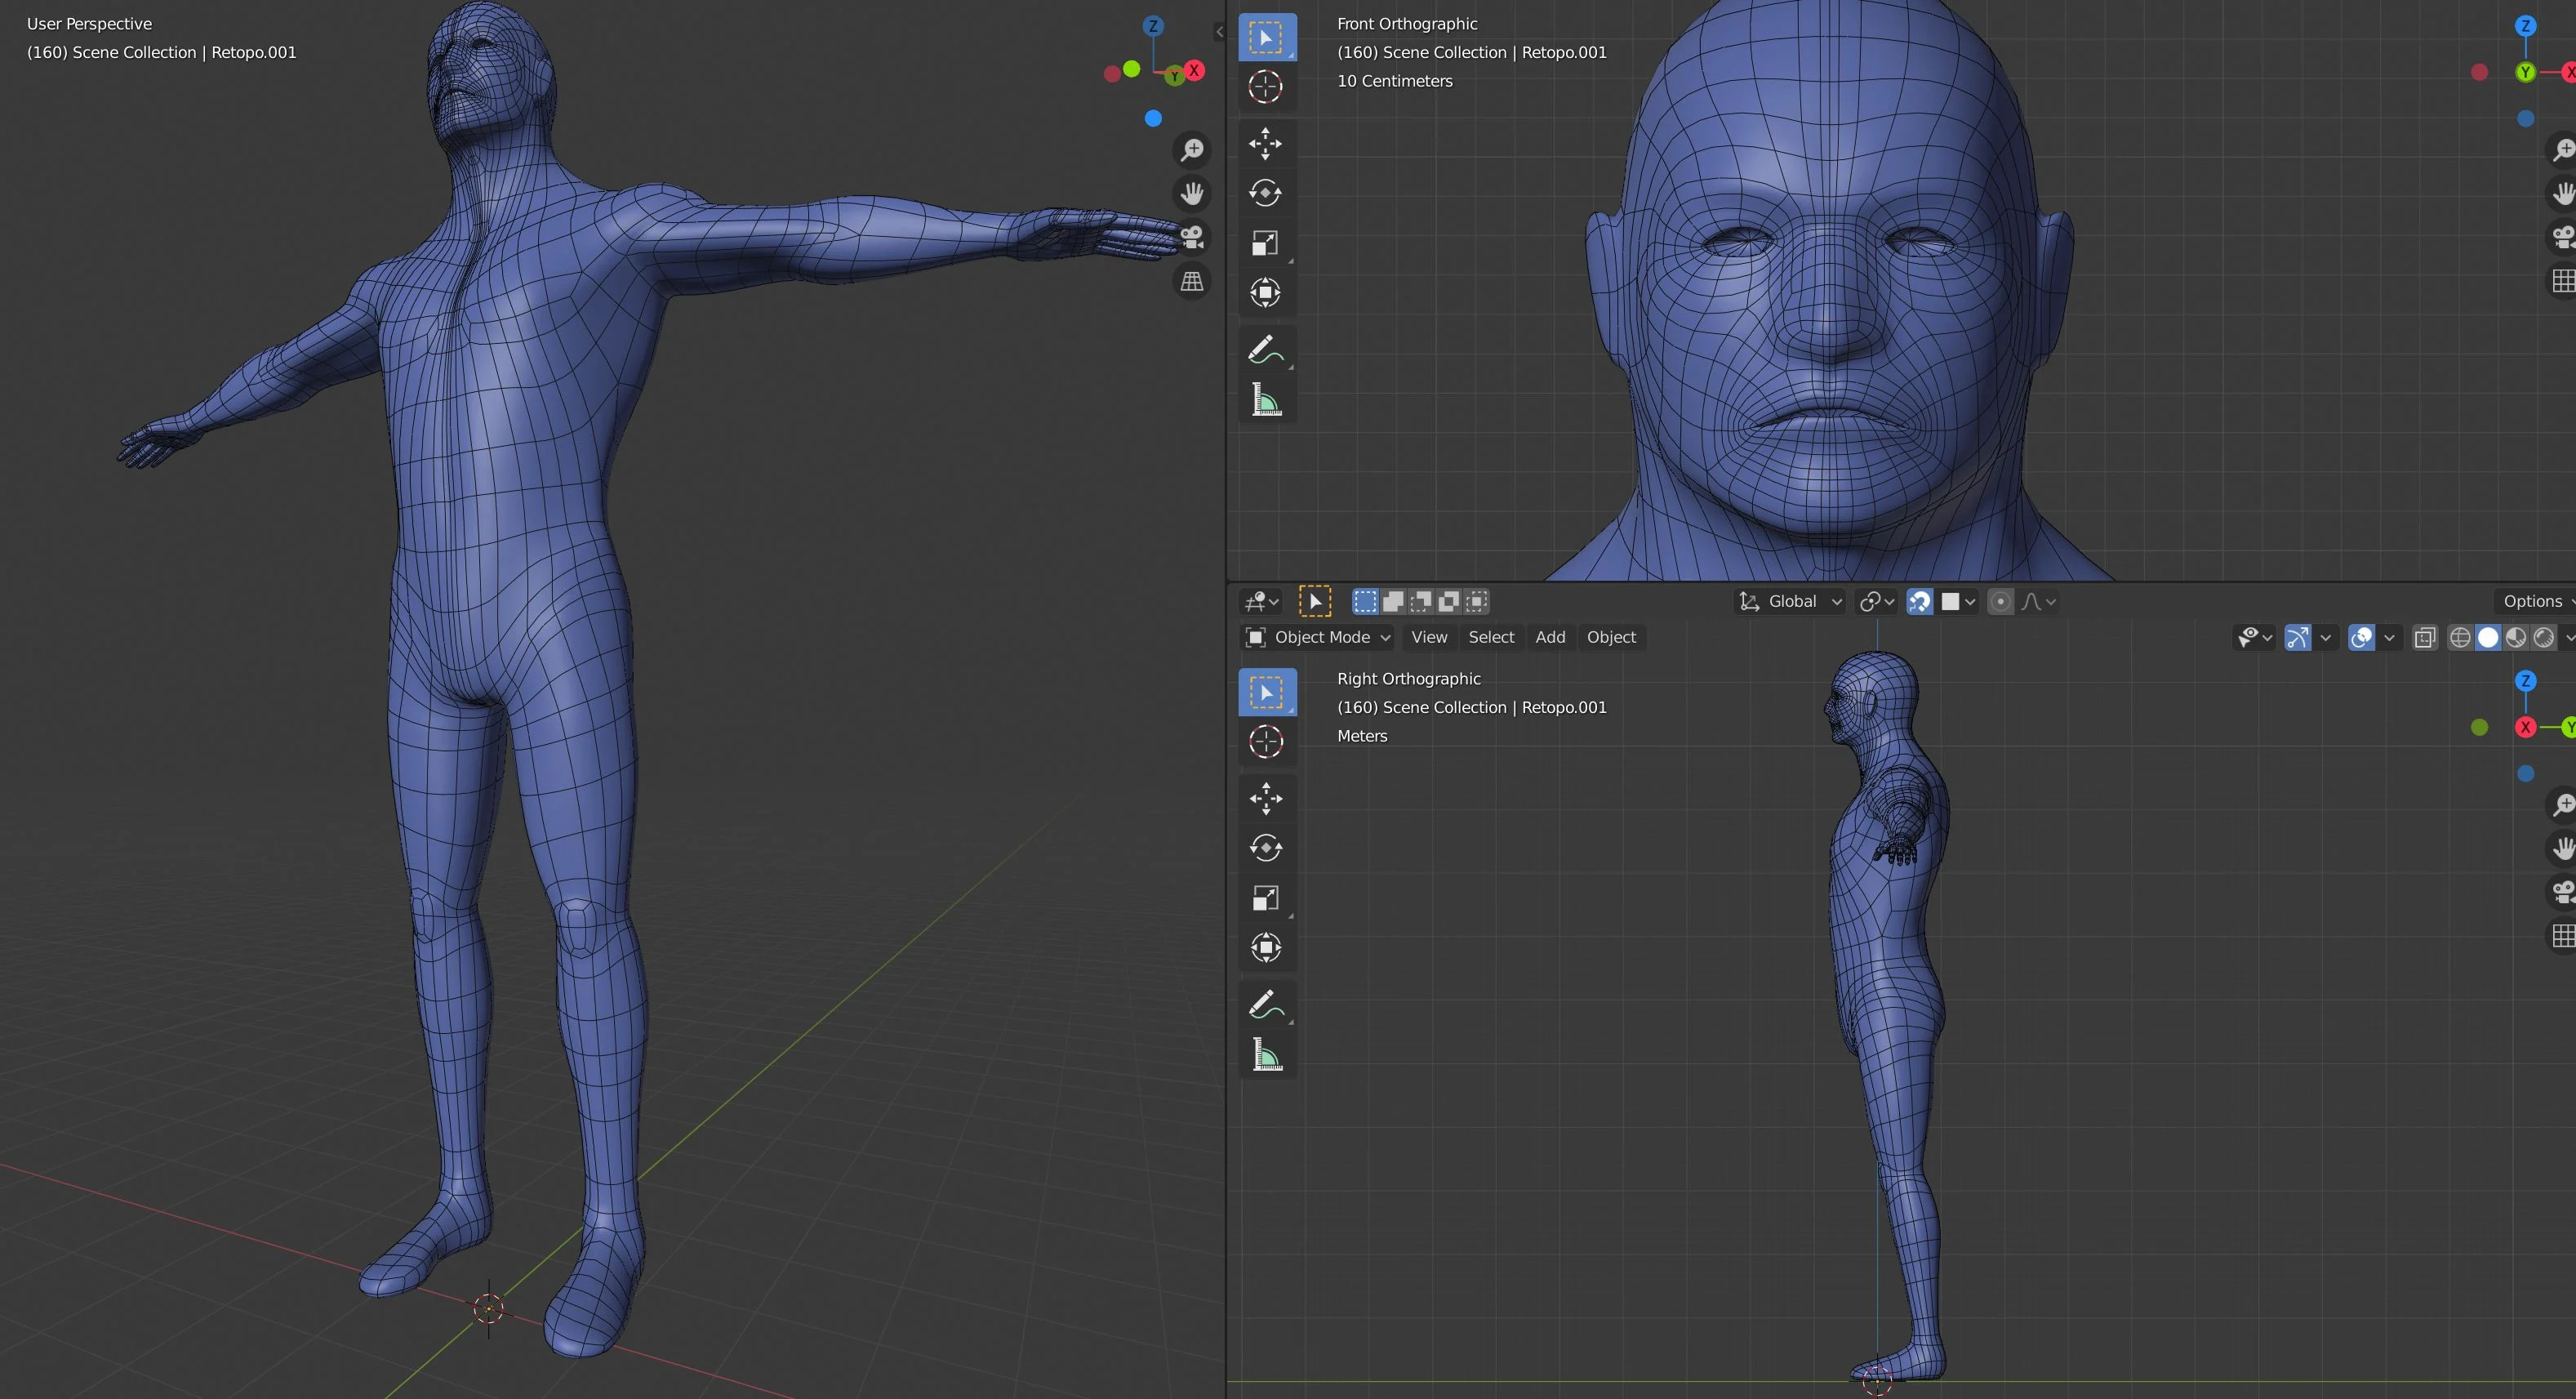Set selection mode to extend existing selection
2576x1399 pixels.
pyautogui.click(x=1393, y=601)
